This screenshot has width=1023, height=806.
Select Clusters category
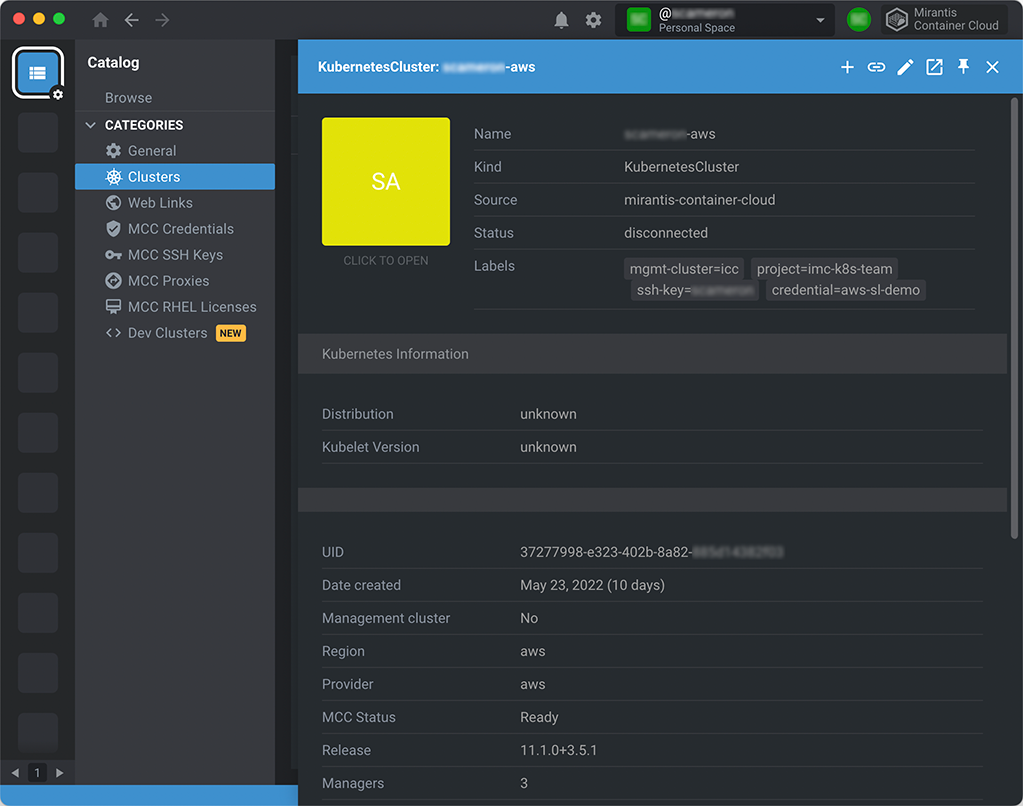point(175,177)
